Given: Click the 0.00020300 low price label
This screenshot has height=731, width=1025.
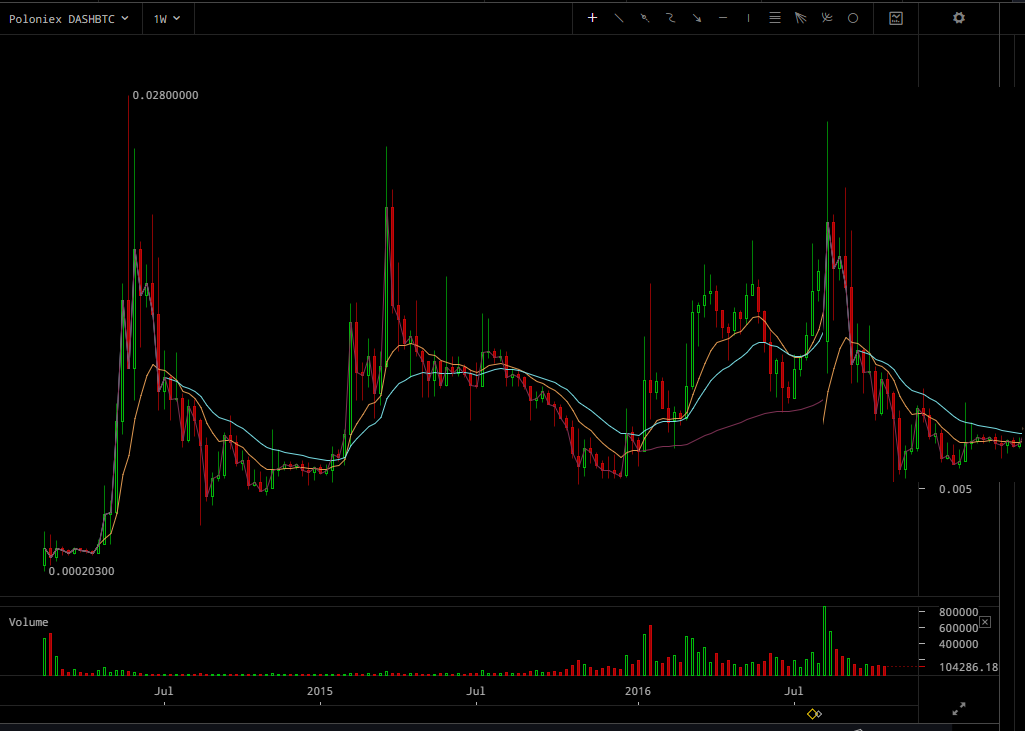Looking at the screenshot, I should [x=82, y=571].
